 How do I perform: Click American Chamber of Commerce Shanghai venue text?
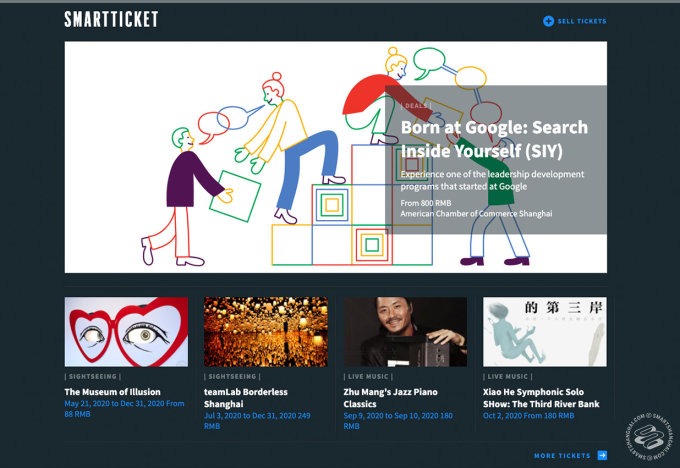[x=475, y=213]
